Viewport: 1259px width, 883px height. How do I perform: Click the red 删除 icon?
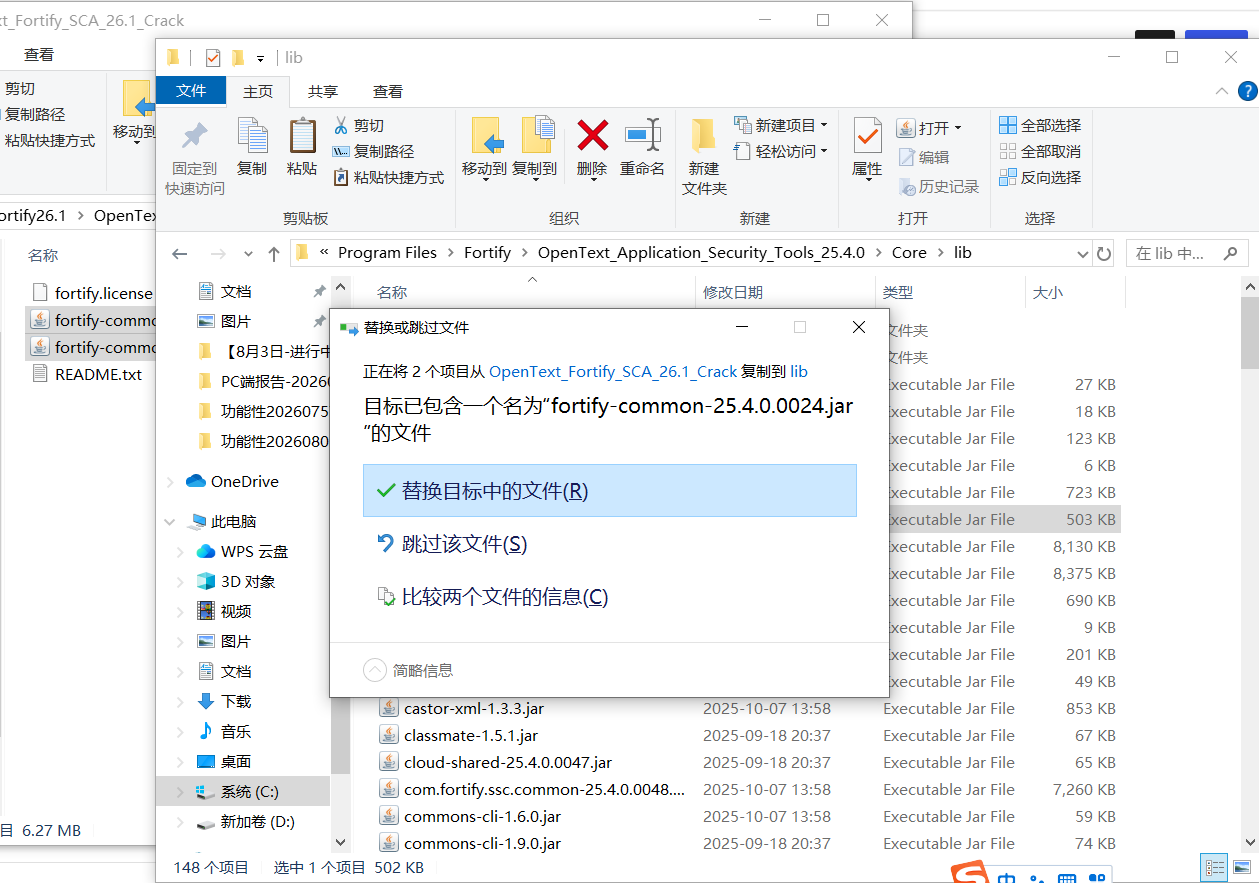pos(592,135)
